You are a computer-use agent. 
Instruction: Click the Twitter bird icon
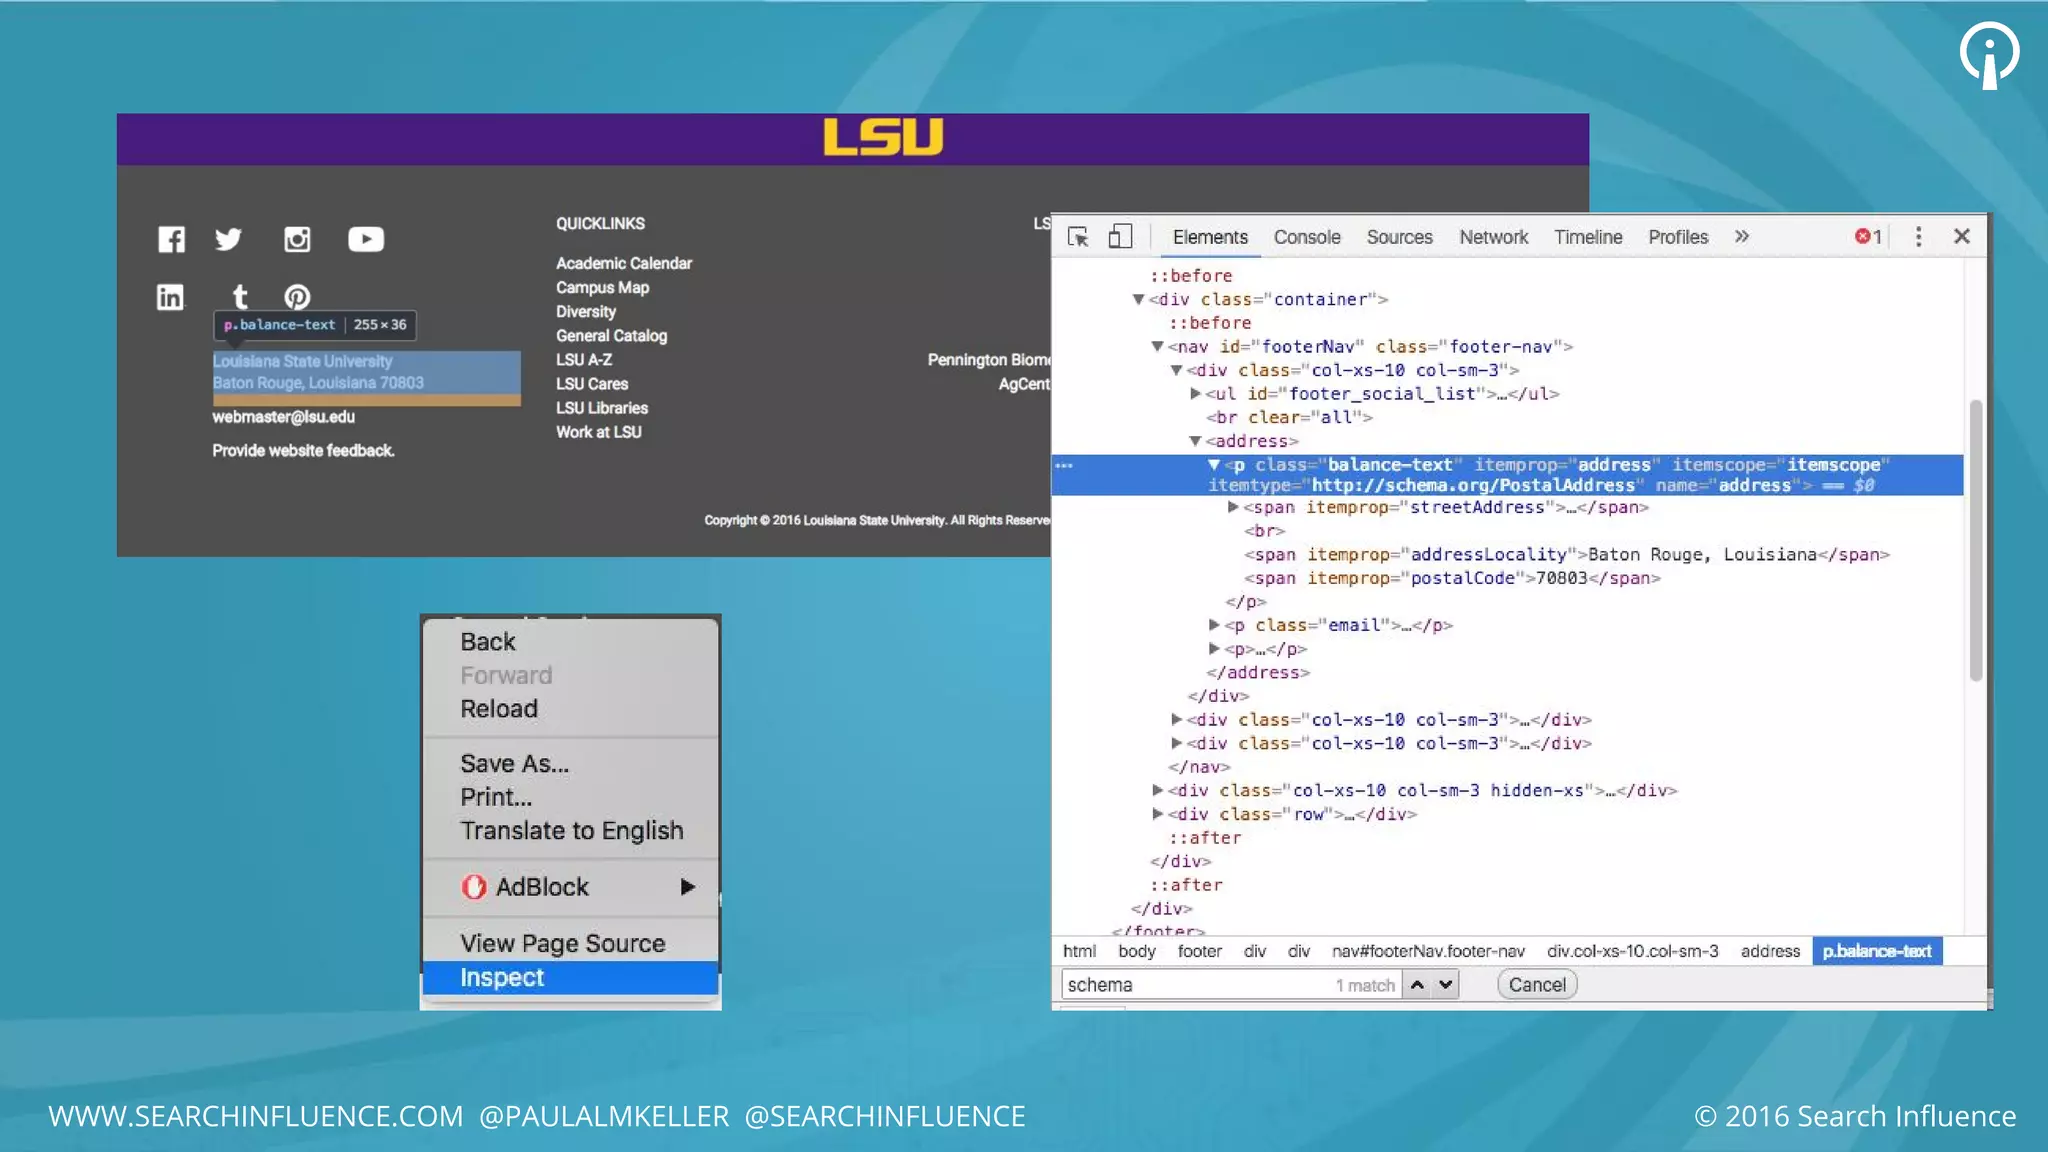[228, 240]
